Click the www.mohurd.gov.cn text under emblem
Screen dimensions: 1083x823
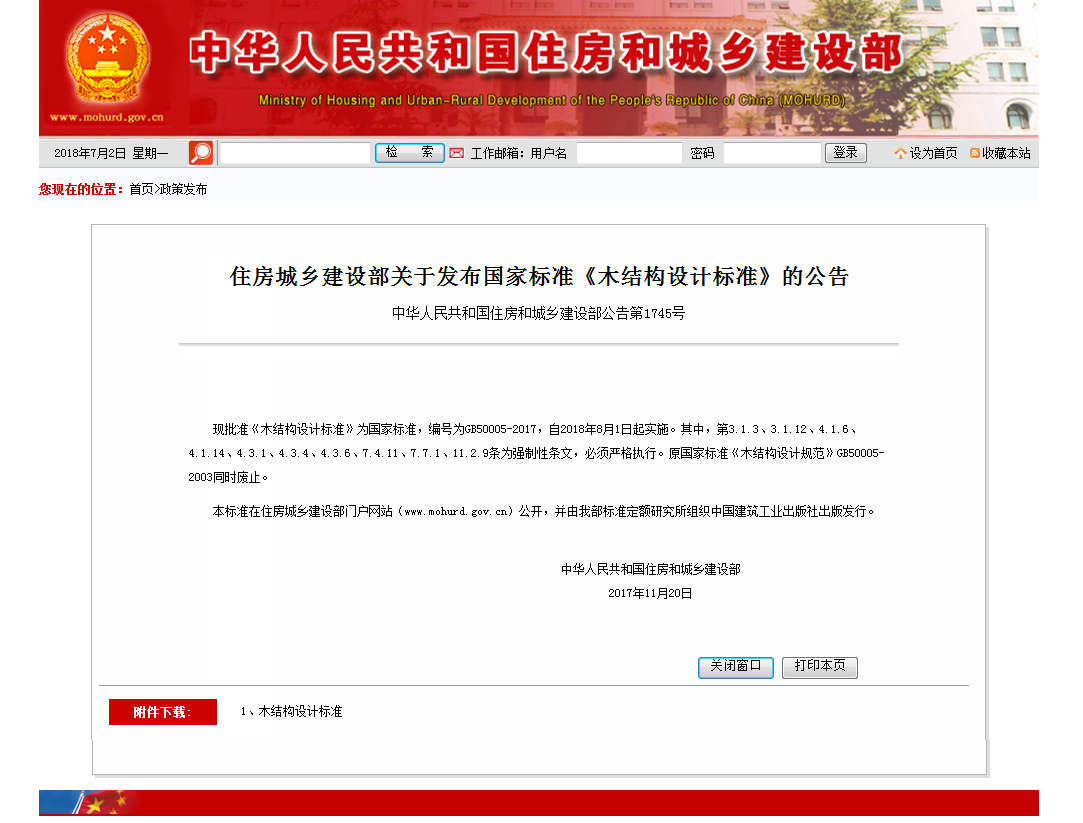tap(107, 117)
